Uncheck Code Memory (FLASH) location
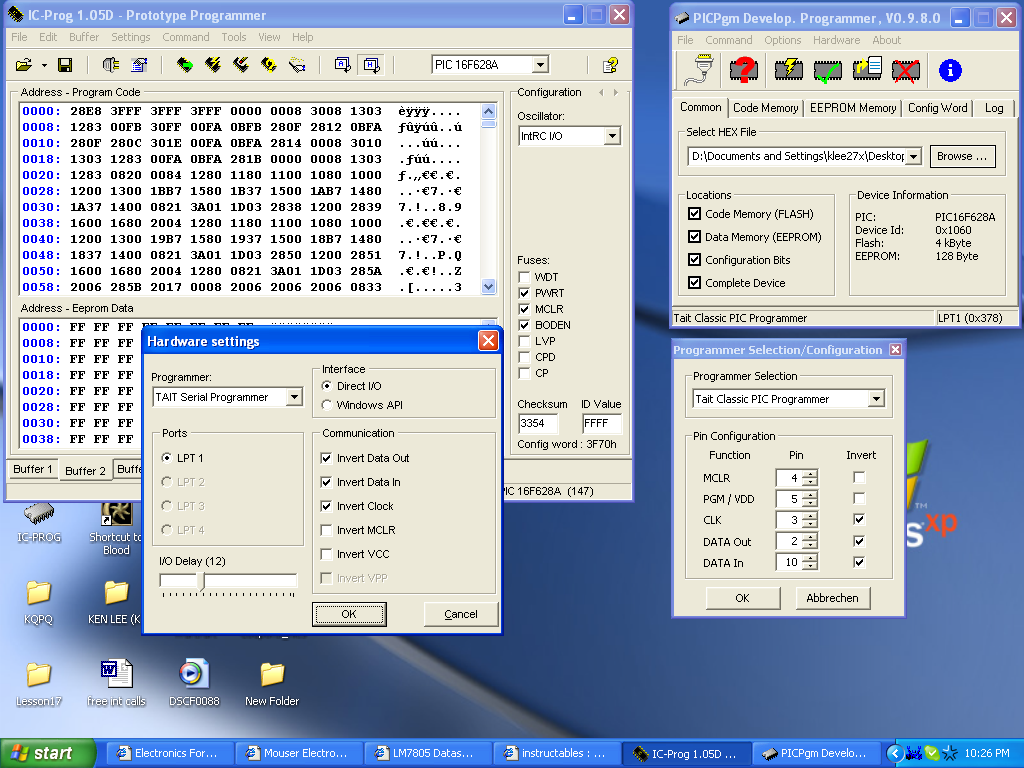The width and height of the screenshot is (1024, 768). pos(694,214)
